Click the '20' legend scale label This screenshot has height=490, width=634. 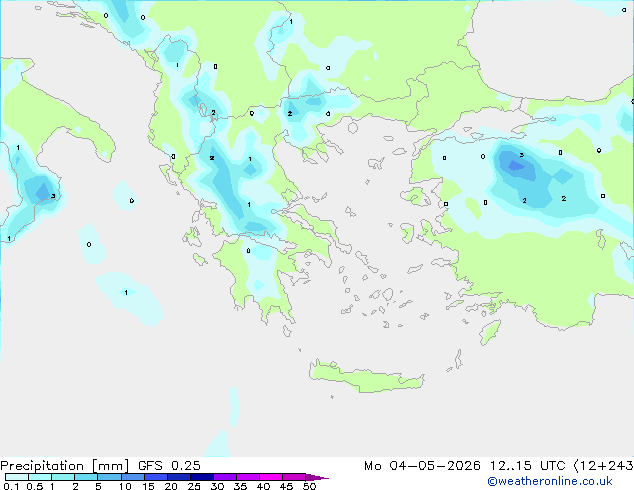click(171, 486)
